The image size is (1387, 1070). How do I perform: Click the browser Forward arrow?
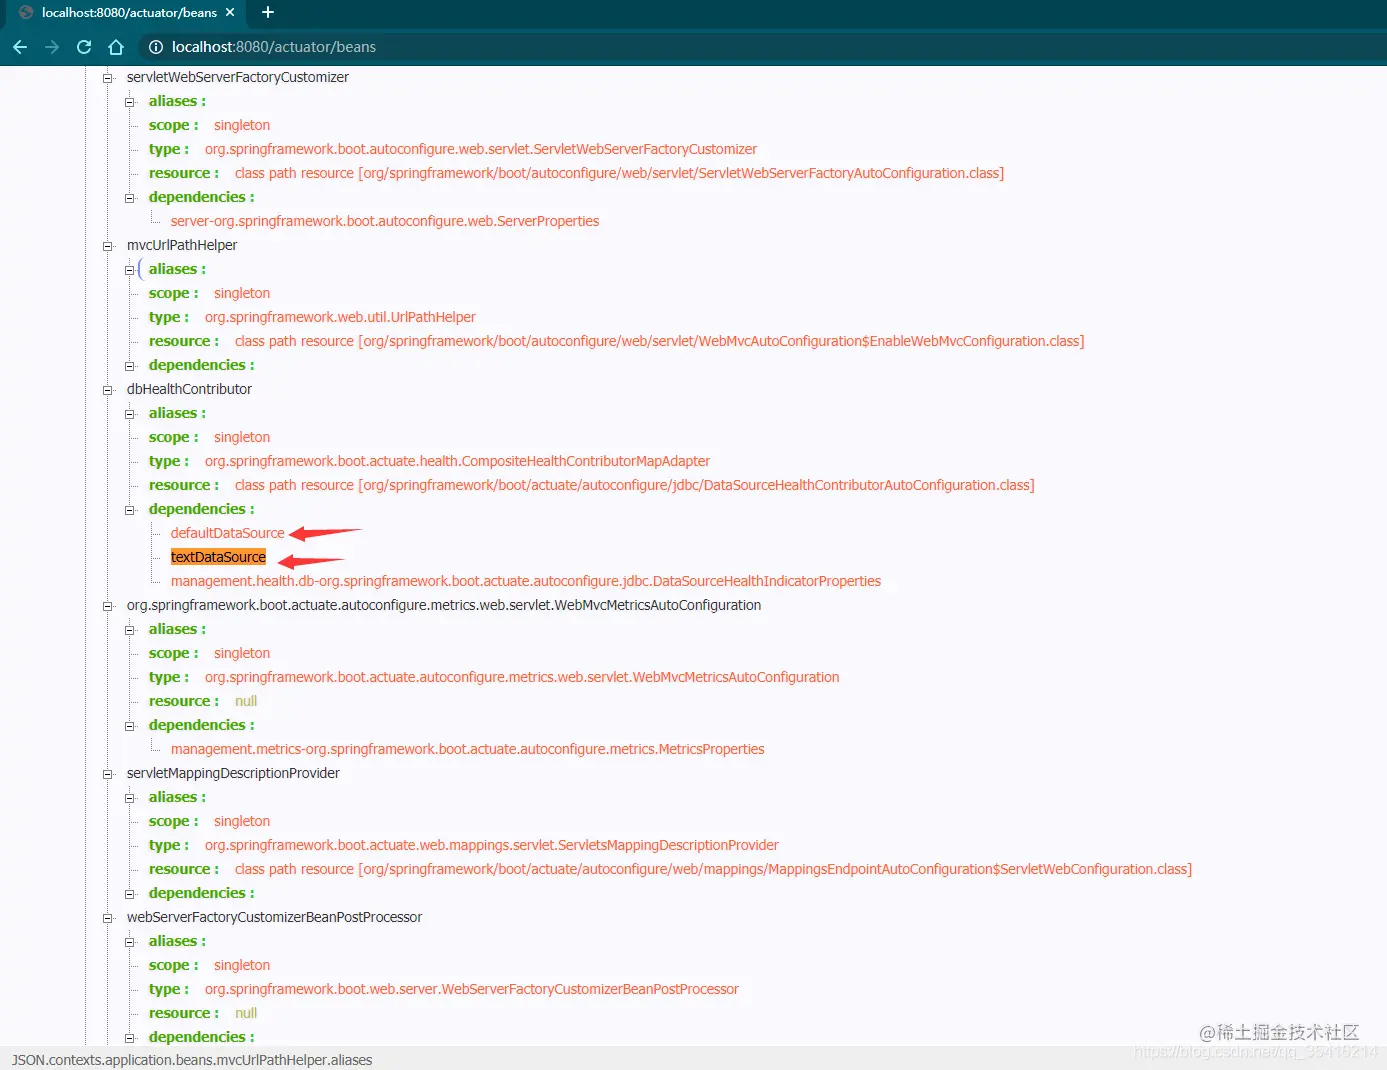point(52,47)
